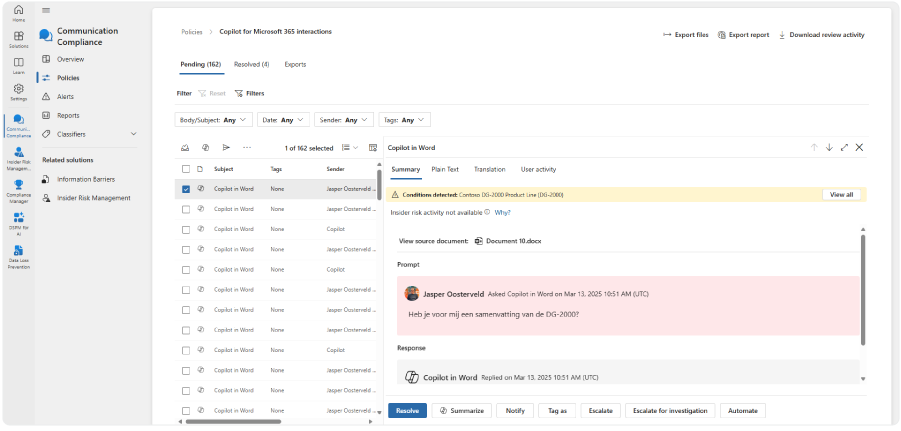Click View all conditions button
This screenshot has height=431, width=901.
[841, 195]
